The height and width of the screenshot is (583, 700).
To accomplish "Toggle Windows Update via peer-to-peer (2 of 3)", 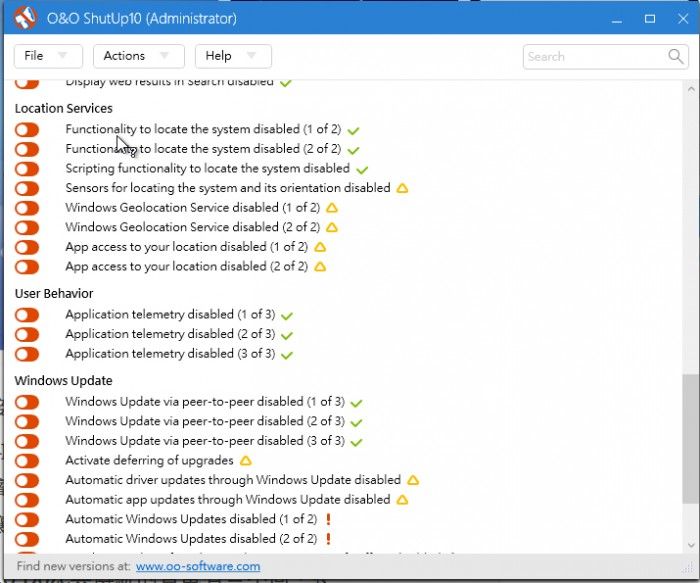I will 27,422.
